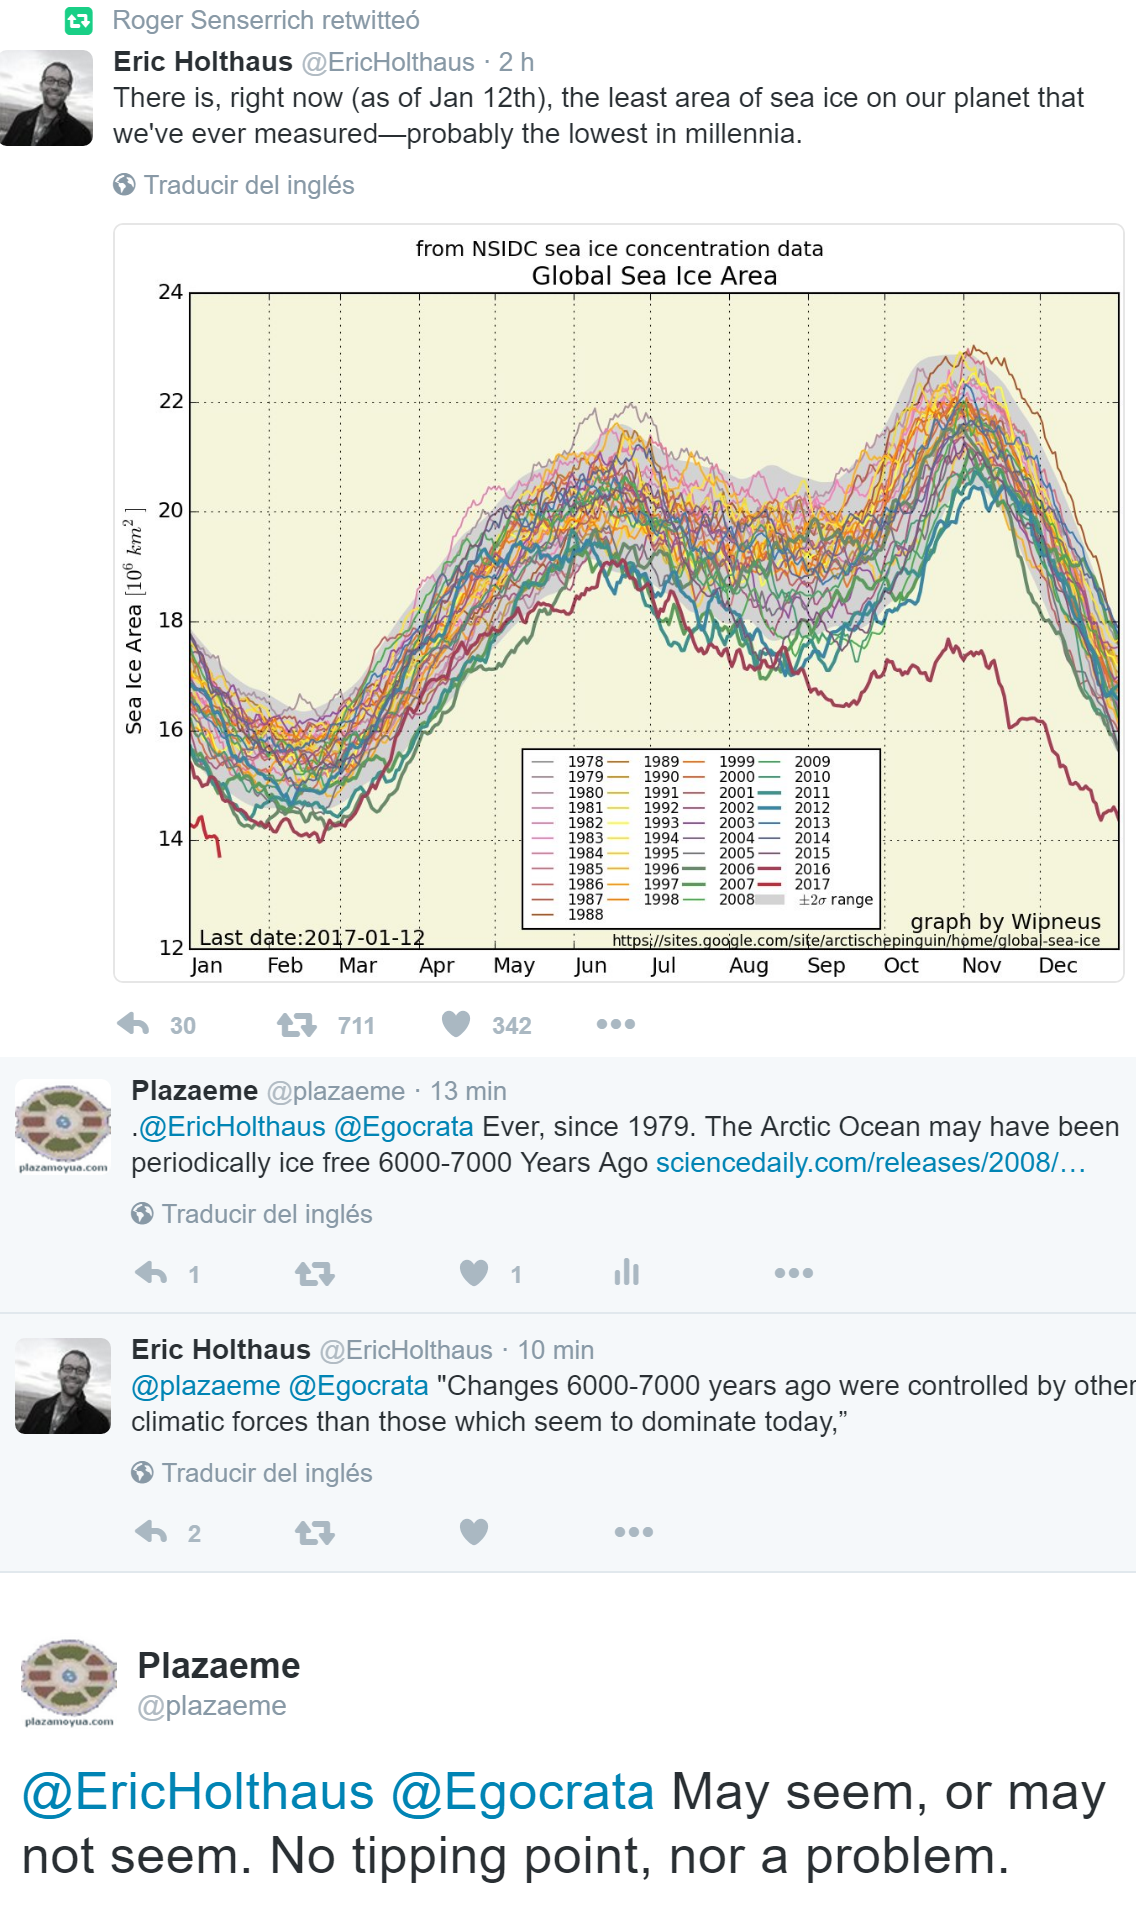The image size is (1136, 1914).
Task: Click the large Plazaeme avatar at bottom
Action: (x=69, y=1682)
